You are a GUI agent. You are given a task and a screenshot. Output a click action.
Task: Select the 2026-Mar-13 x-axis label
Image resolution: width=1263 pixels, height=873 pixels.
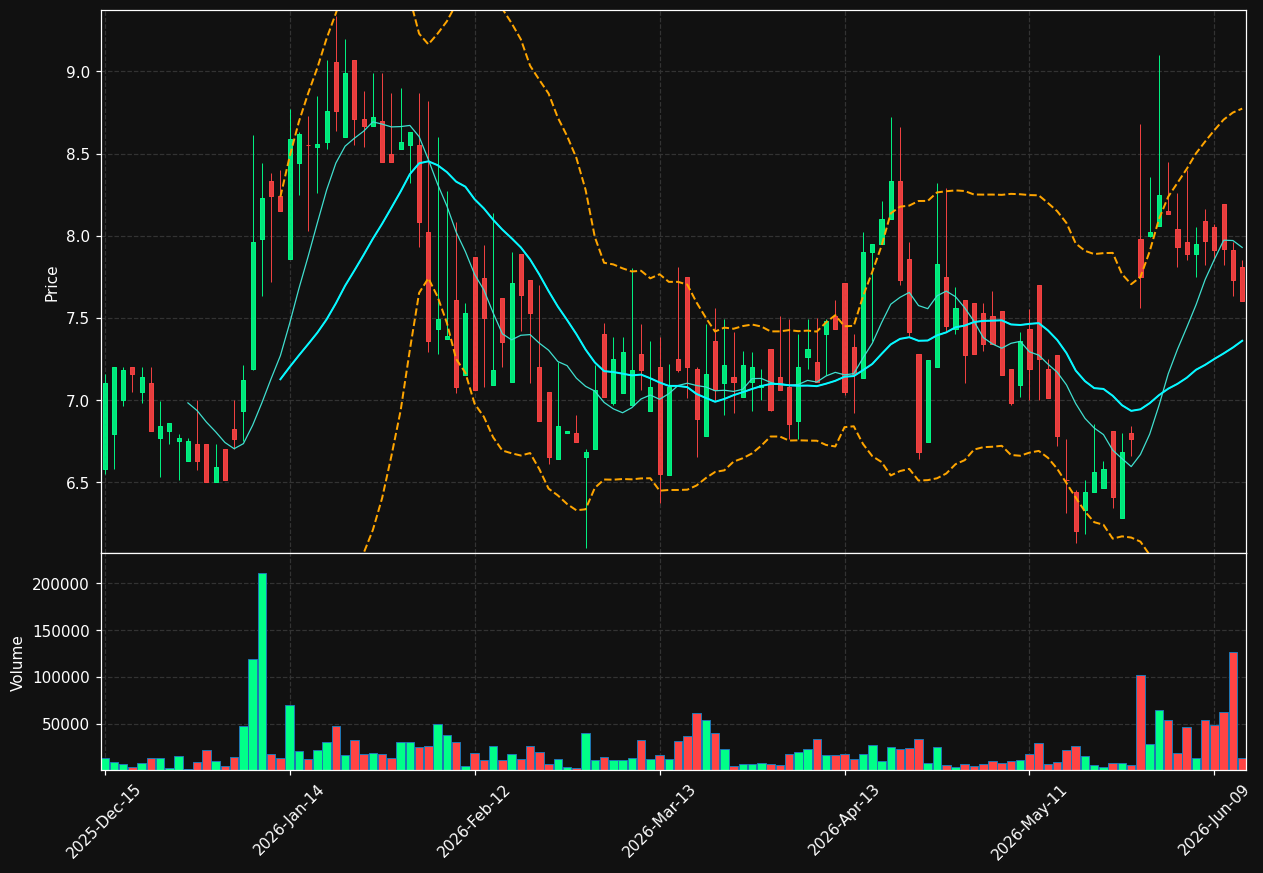tap(659, 821)
